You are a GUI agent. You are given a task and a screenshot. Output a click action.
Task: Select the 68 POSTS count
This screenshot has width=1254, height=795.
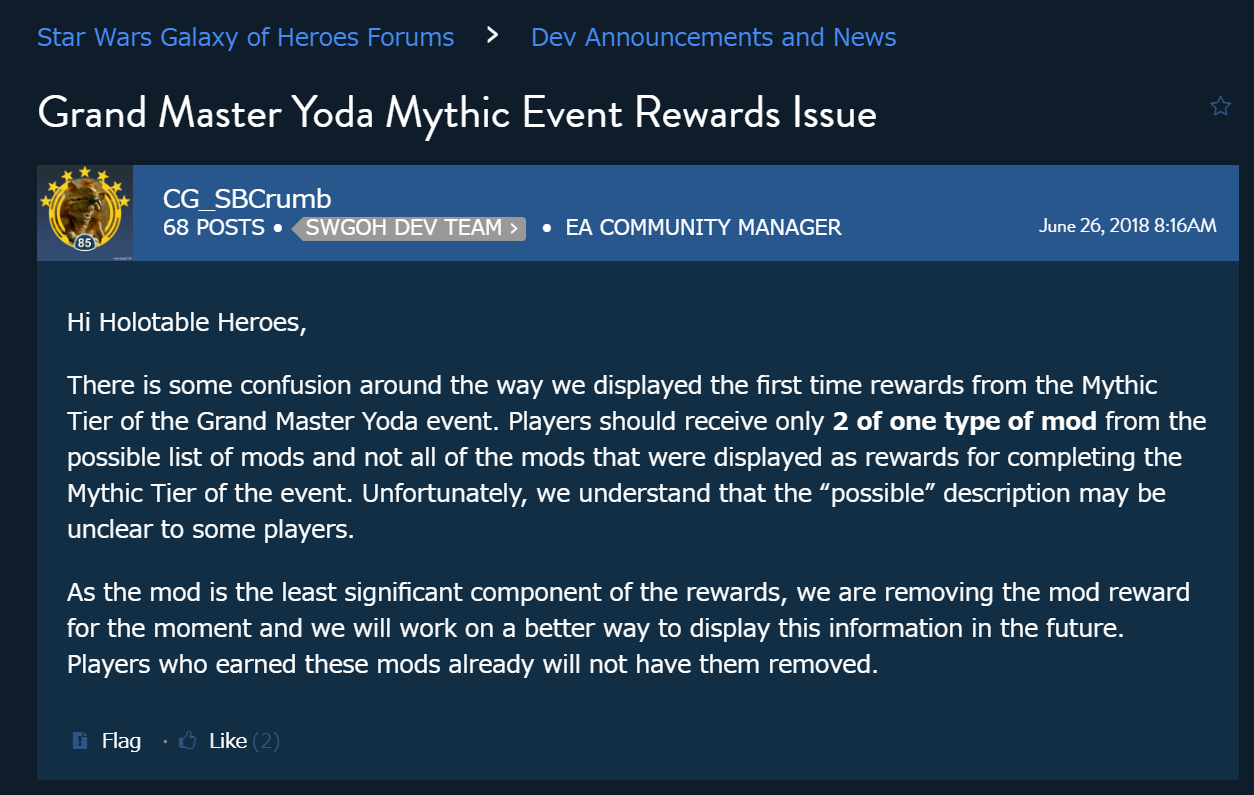pyautogui.click(x=214, y=228)
